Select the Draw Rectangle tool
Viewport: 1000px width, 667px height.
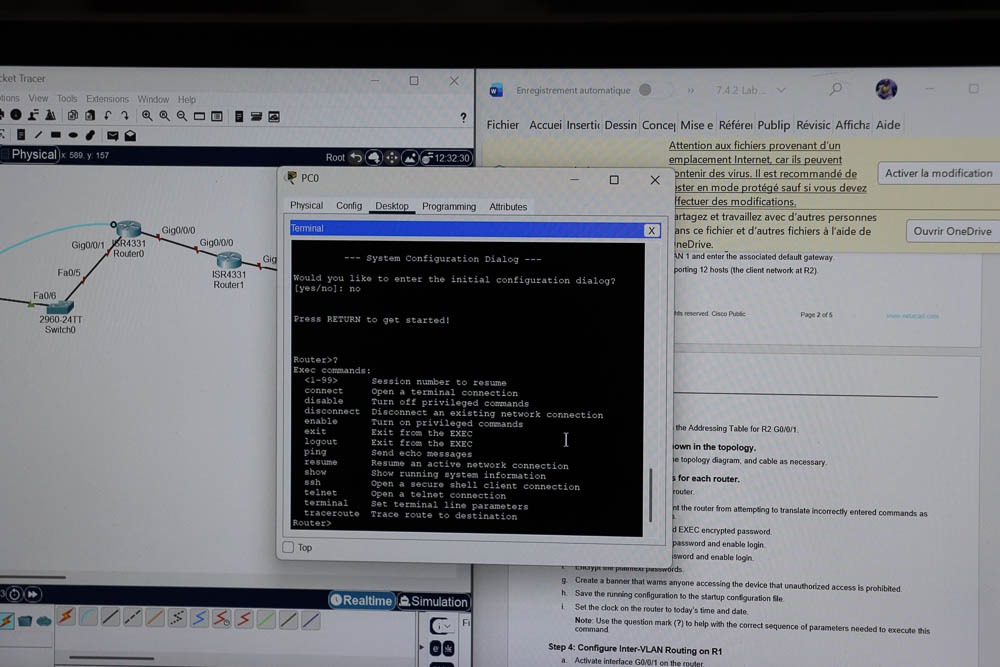click(x=56, y=135)
